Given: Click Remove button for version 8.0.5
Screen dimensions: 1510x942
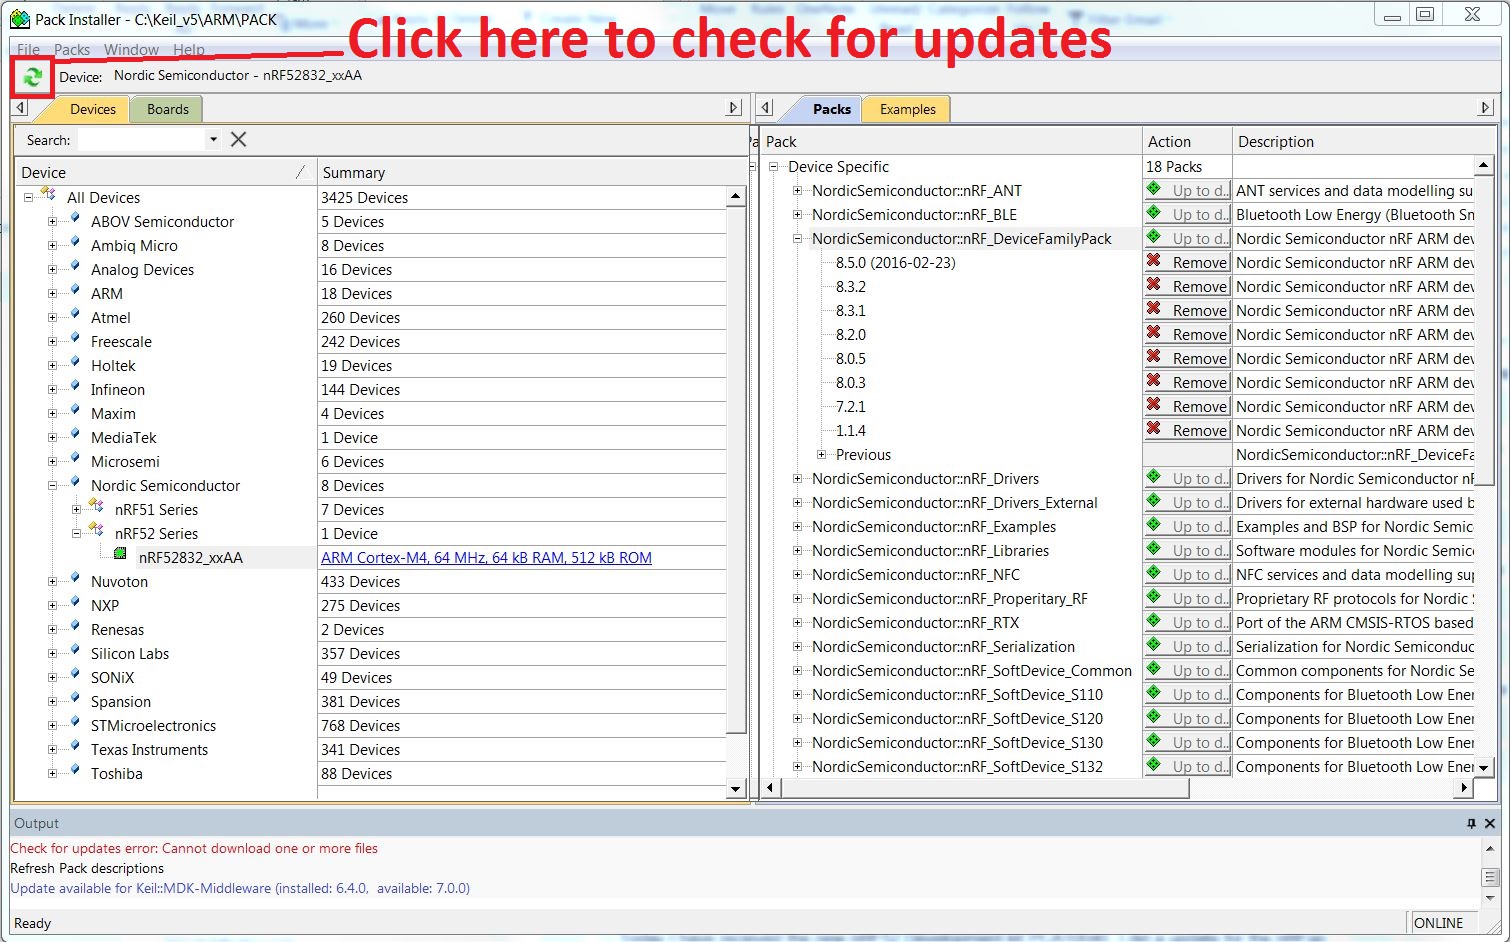Looking at the screenshot, I should [x=1187, y=358].
